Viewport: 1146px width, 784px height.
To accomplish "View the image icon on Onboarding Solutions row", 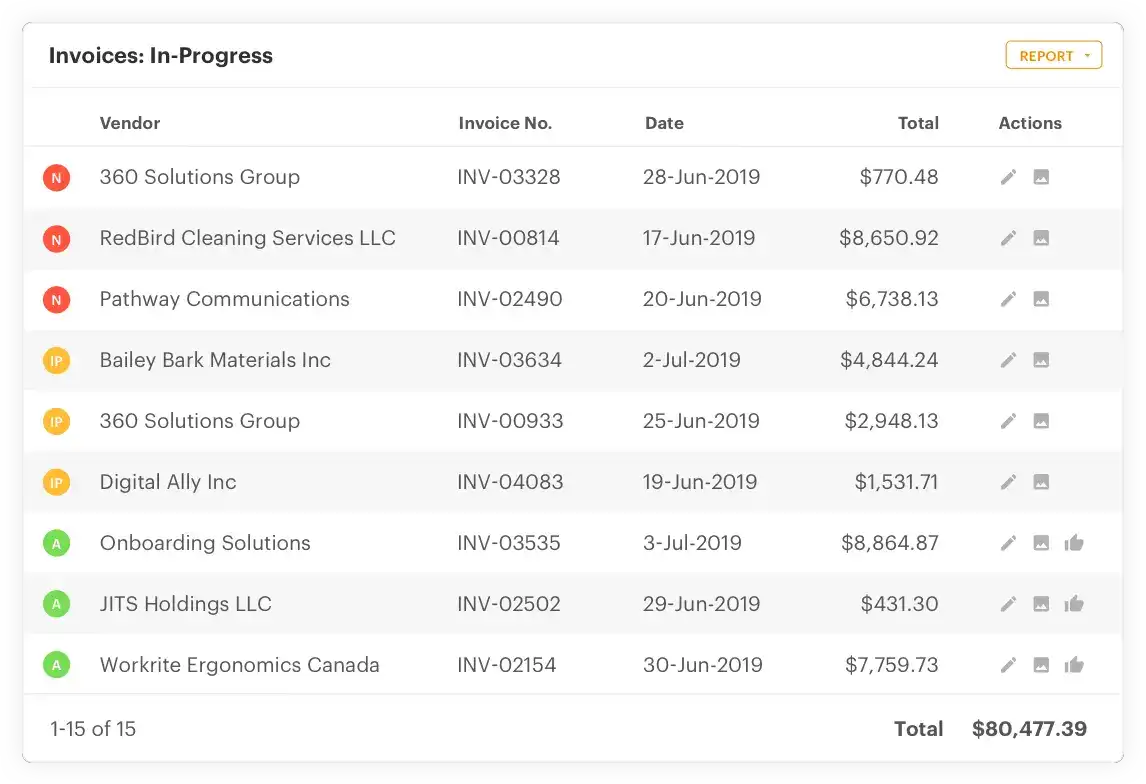I will [x=1041, y=543].
